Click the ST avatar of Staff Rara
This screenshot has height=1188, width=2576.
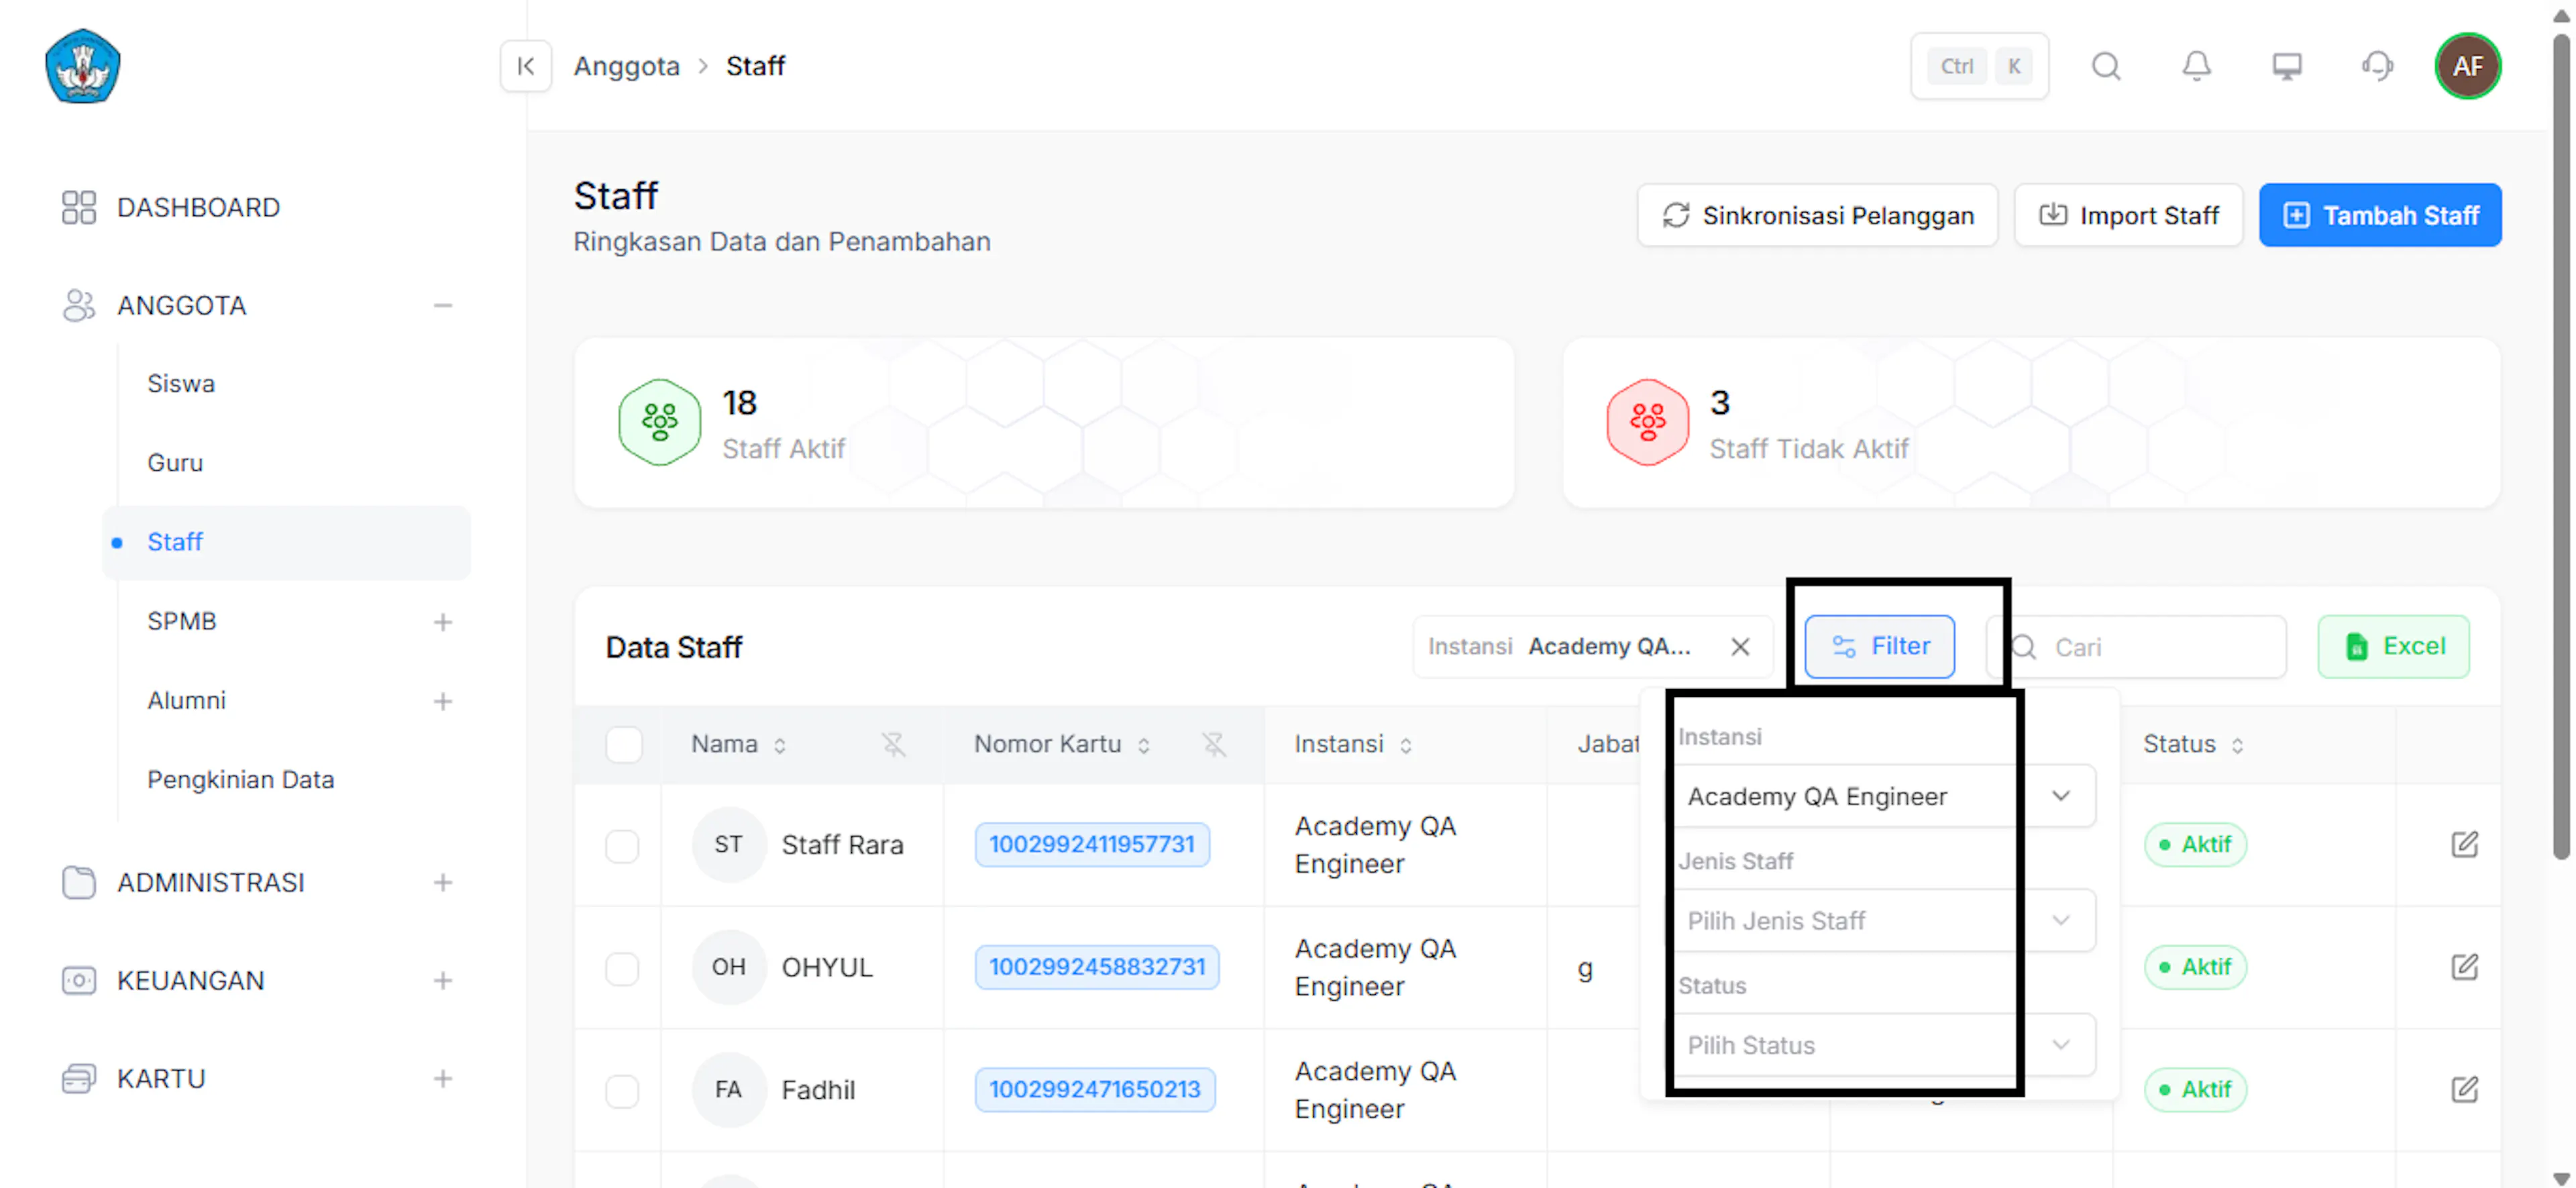(728, 844)
